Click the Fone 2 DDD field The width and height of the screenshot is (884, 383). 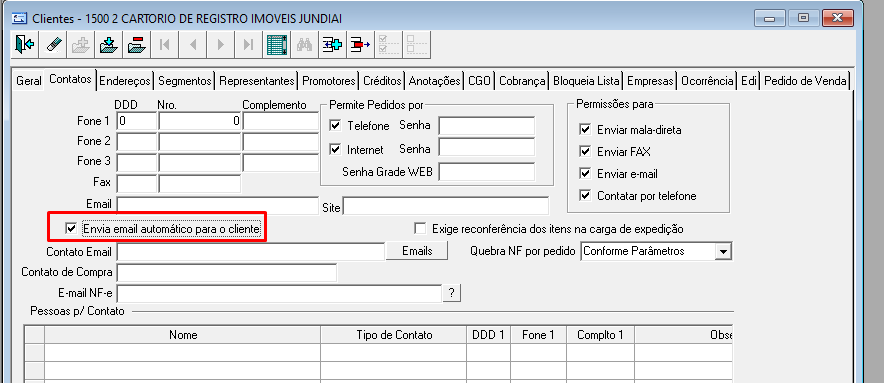136,141
